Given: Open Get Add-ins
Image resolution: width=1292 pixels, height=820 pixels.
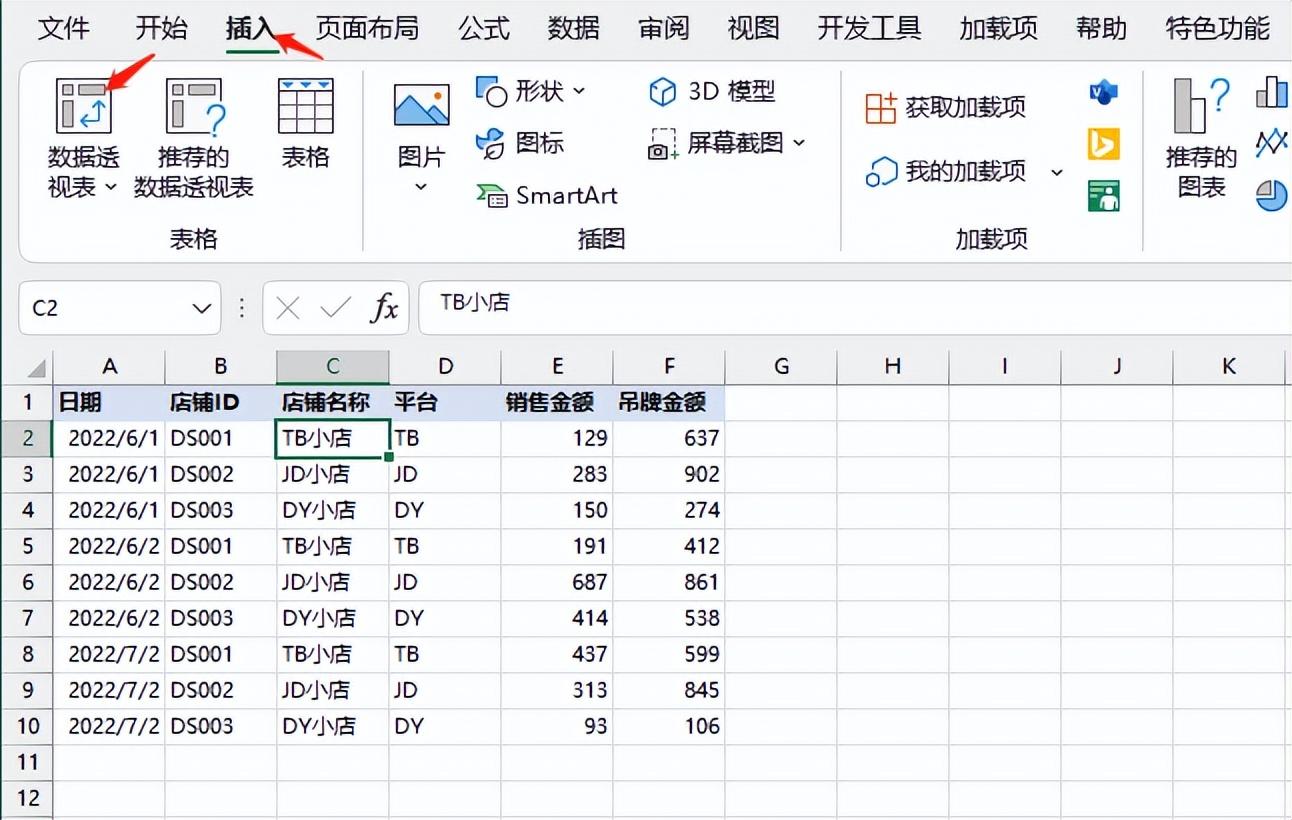Looking at the screenshot, I should [946, 107].
